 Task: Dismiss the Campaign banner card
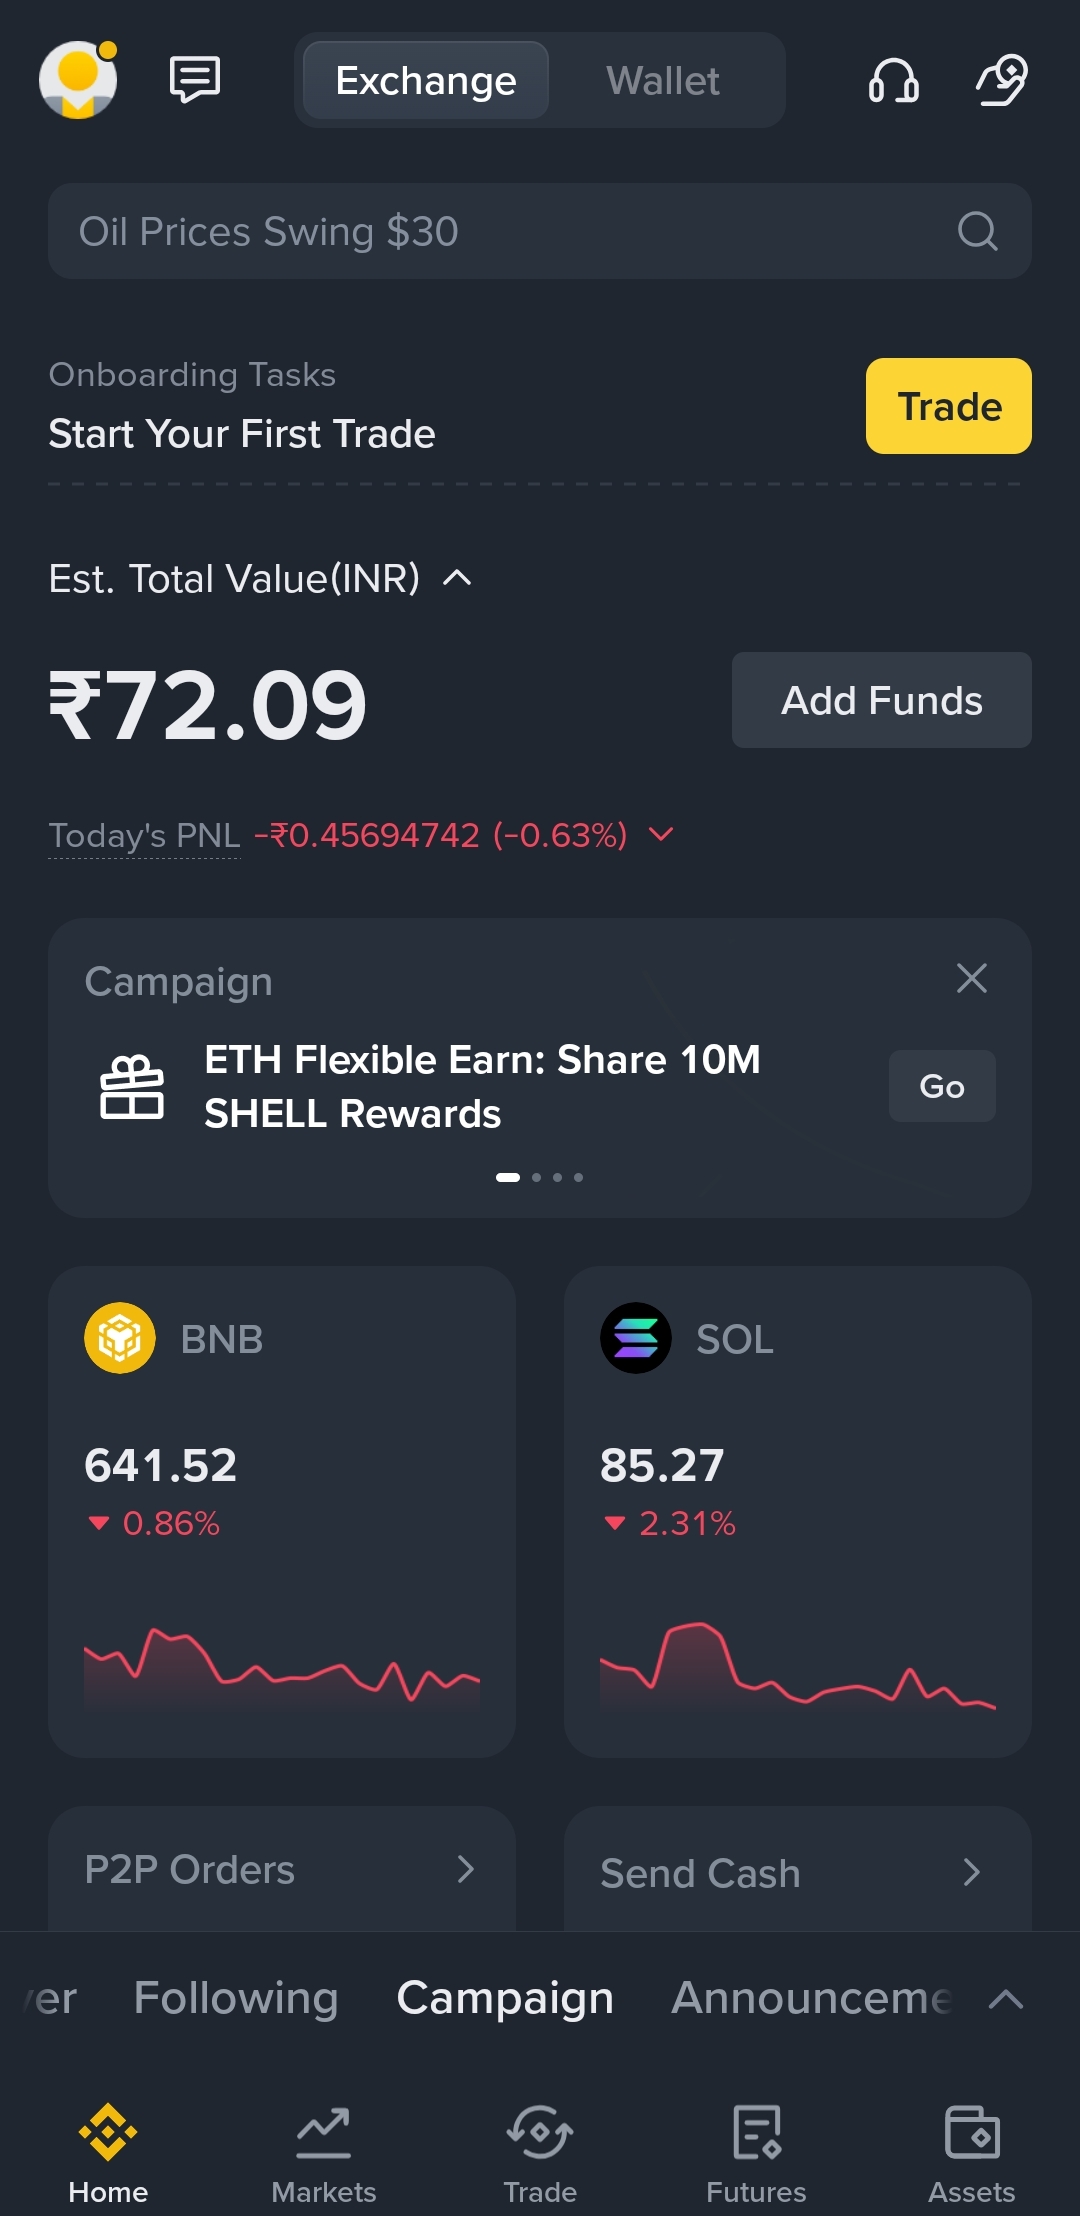[x=971, y=978]
